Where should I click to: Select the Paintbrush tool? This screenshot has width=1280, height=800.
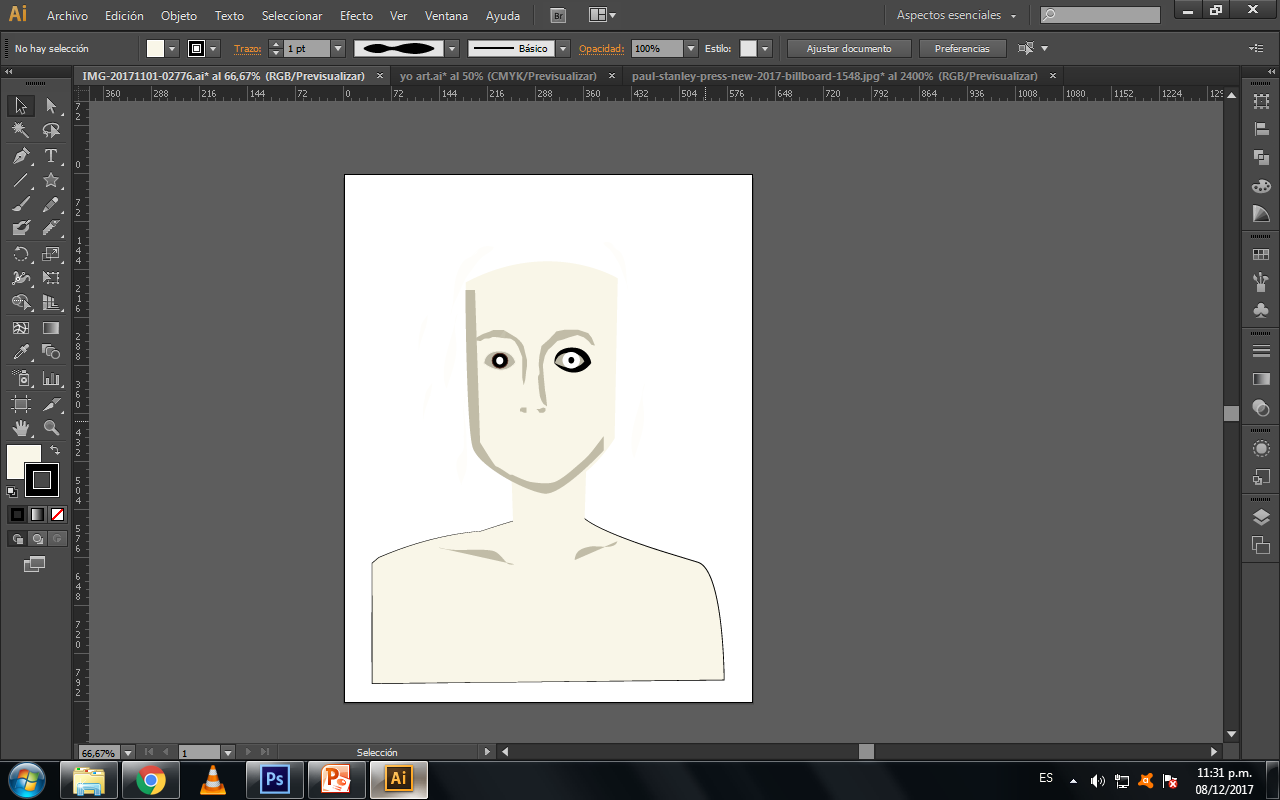click(x=20, y=205)
